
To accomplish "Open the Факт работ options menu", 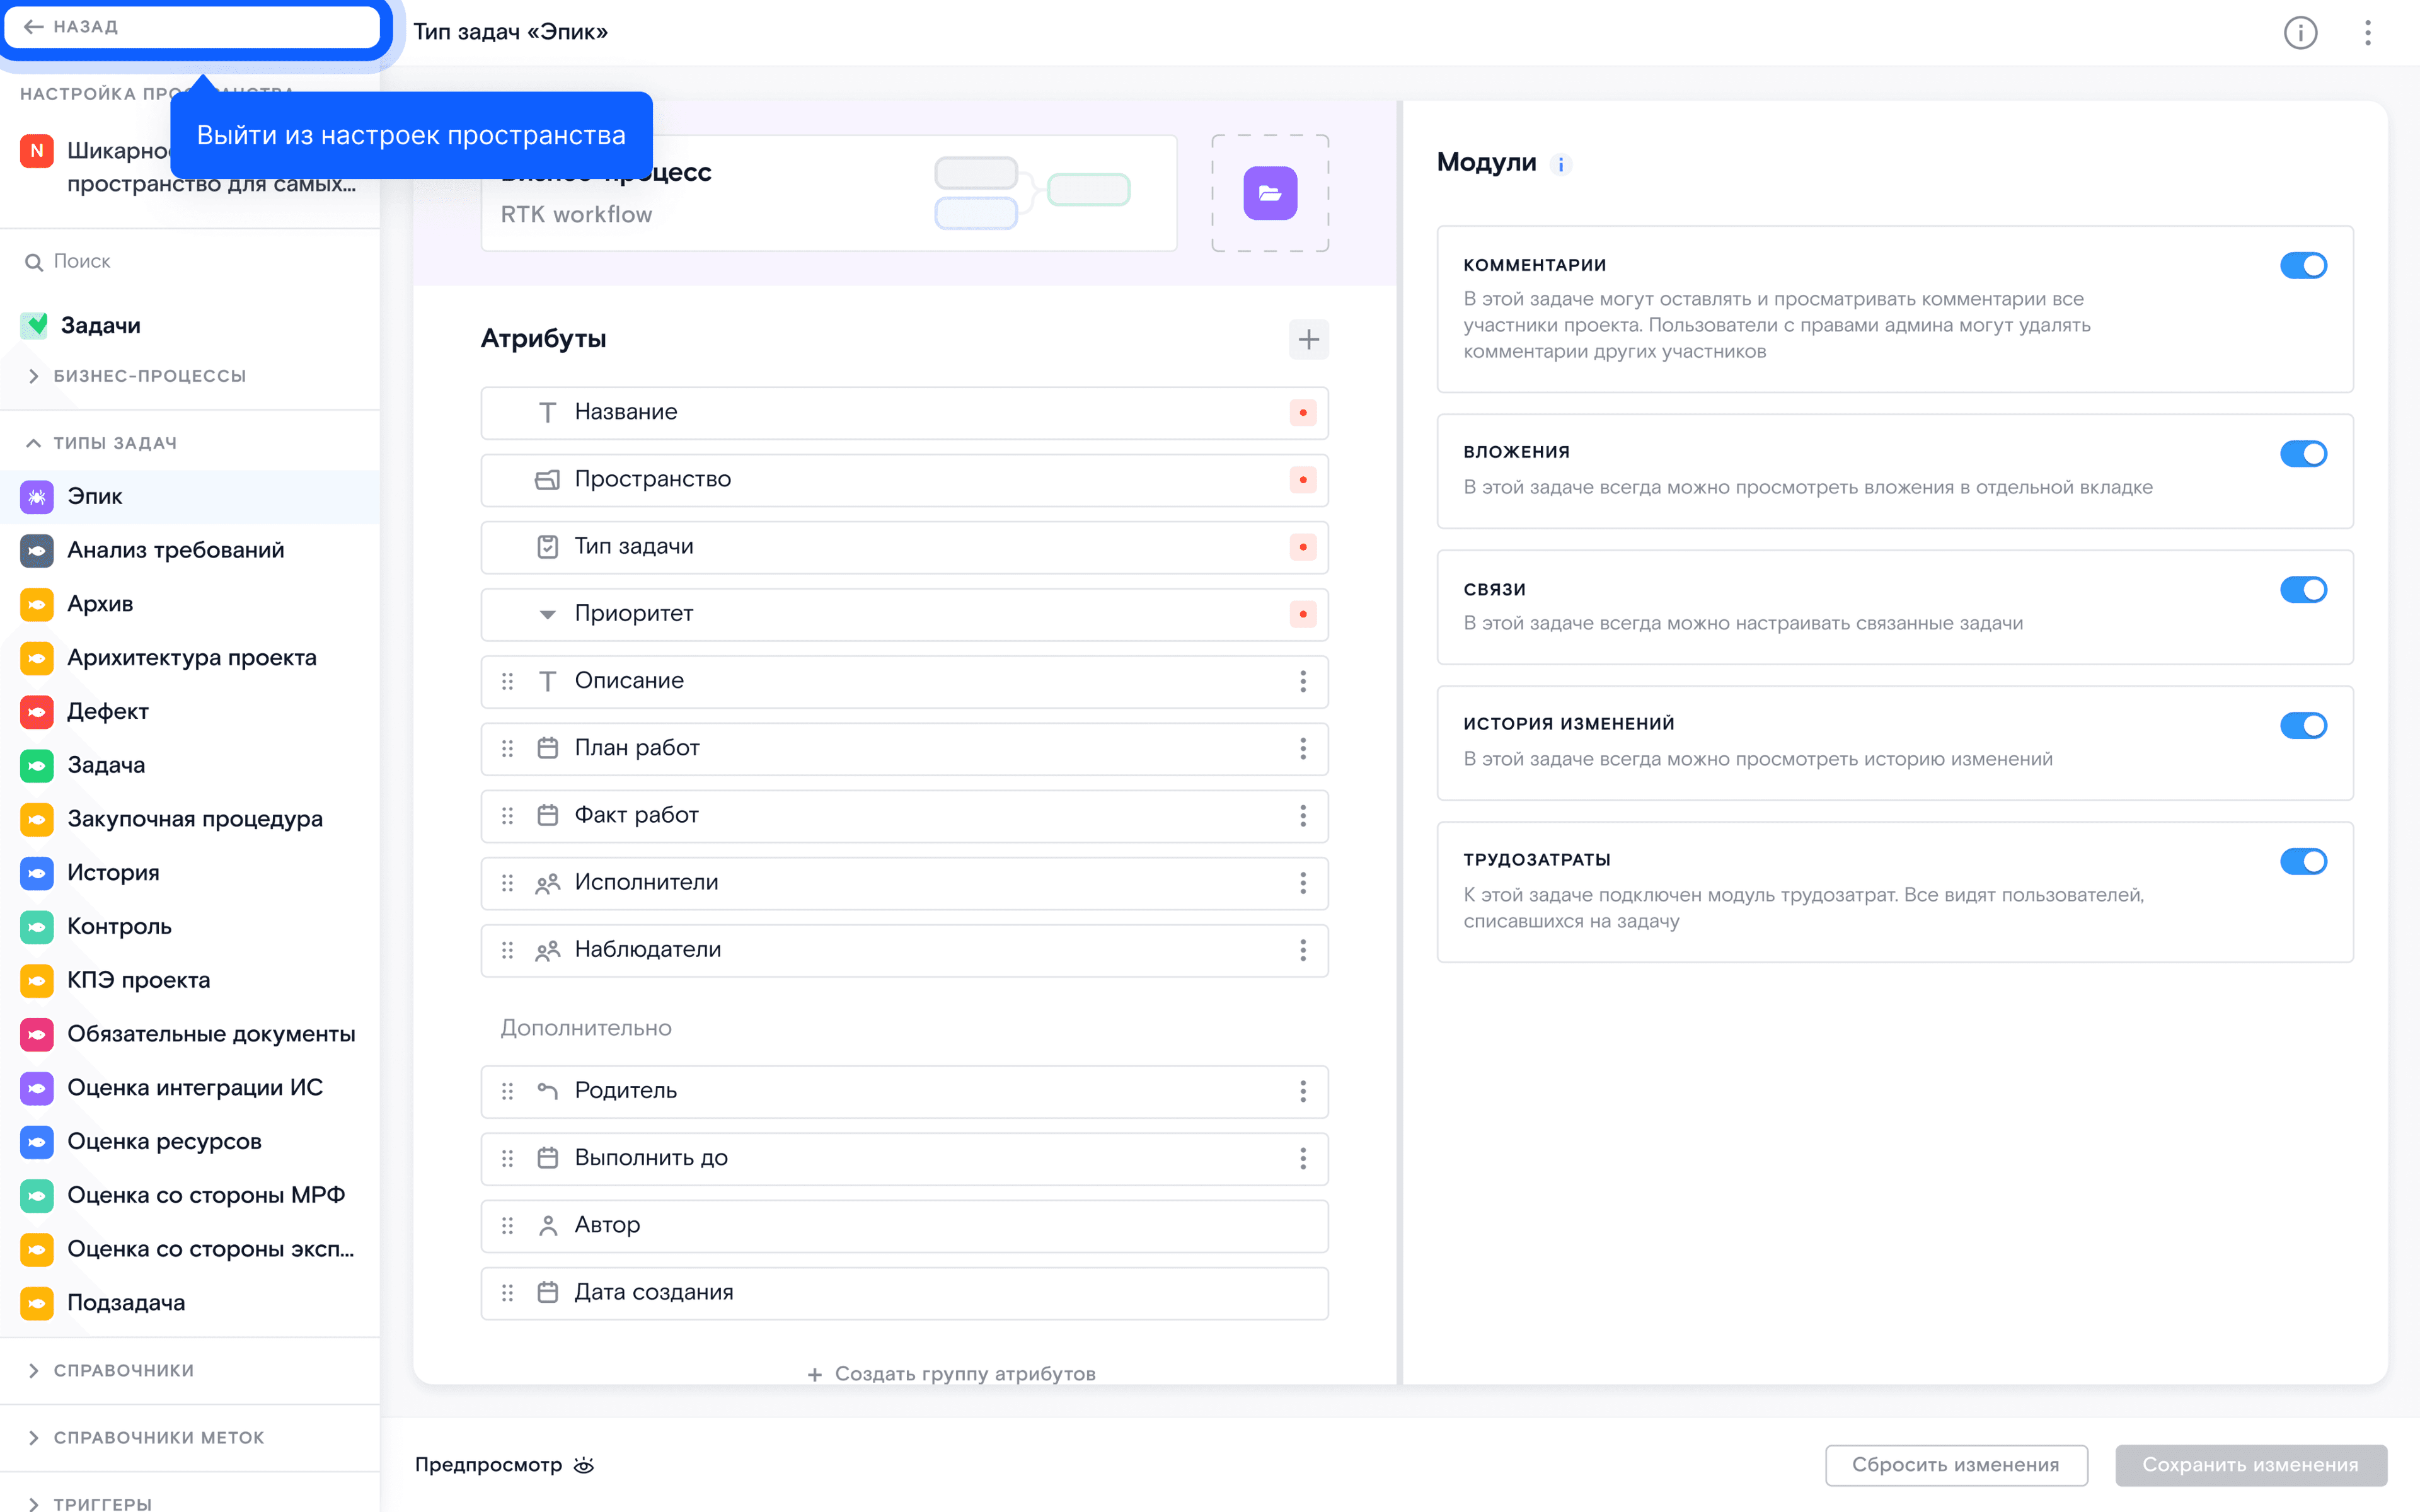I will (1302, 816).
